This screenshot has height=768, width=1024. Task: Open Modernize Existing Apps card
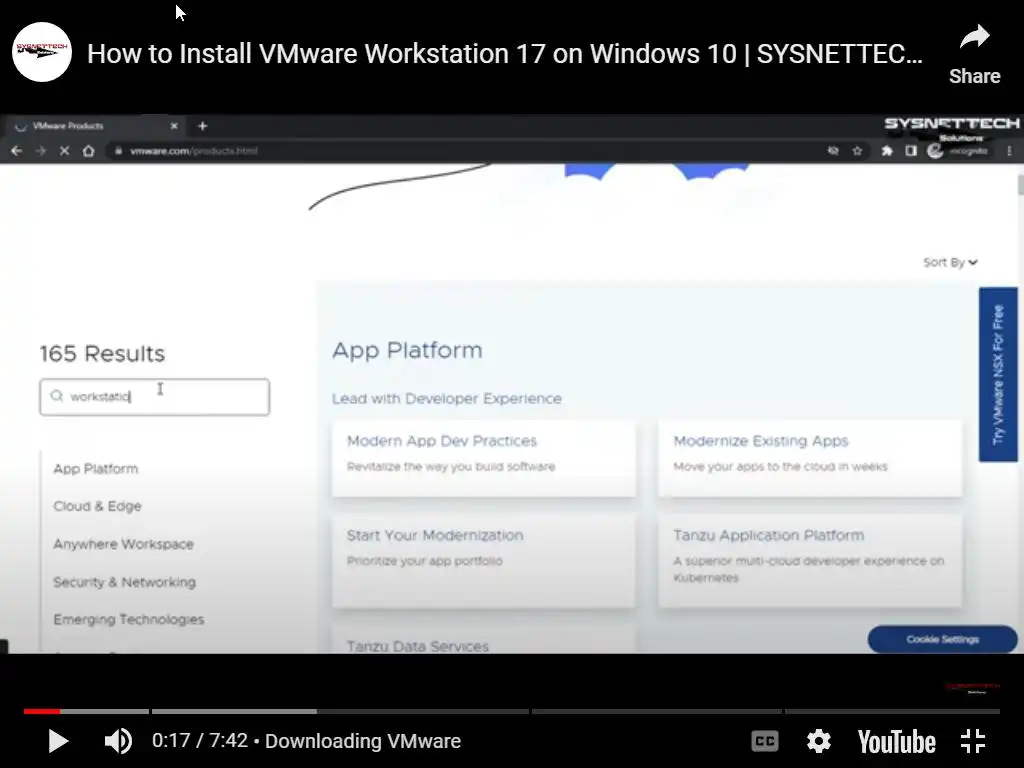pos(810,458)
